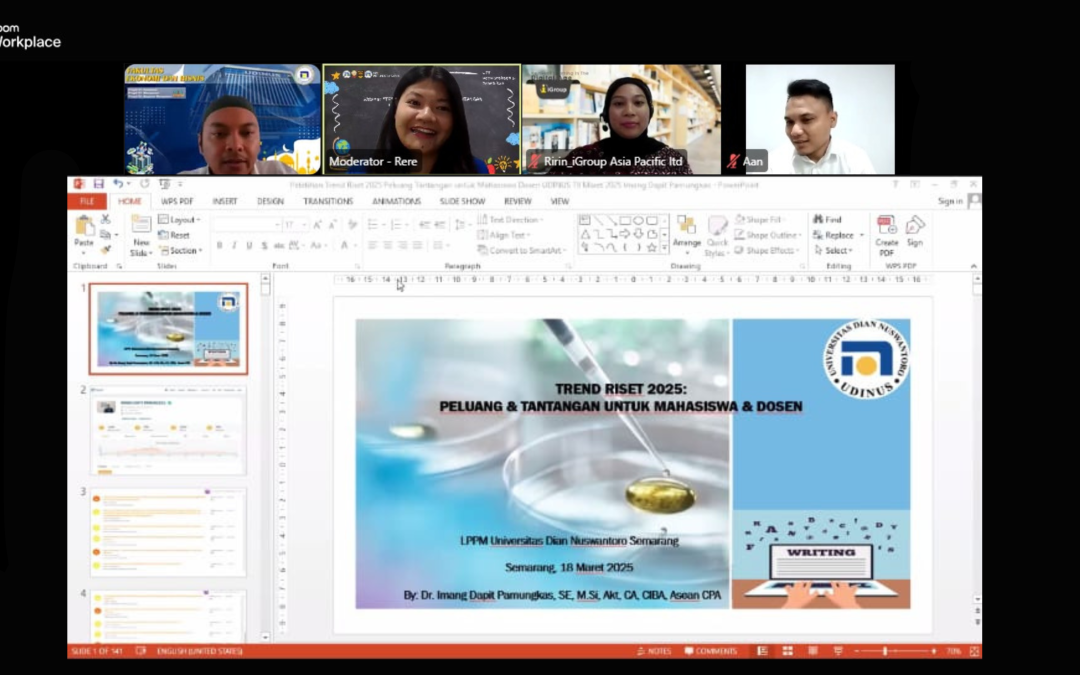Open the ANIMATIONS ribbon tab

[x=396, y=201]
